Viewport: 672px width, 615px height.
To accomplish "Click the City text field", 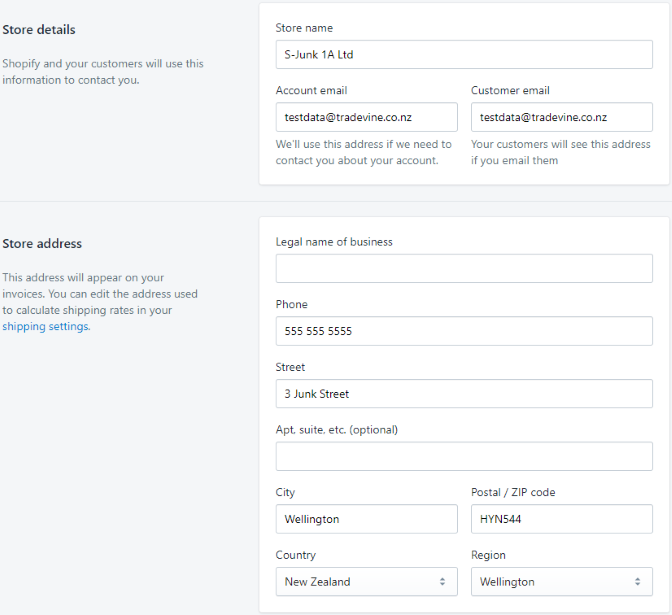I will coord(366,519).
